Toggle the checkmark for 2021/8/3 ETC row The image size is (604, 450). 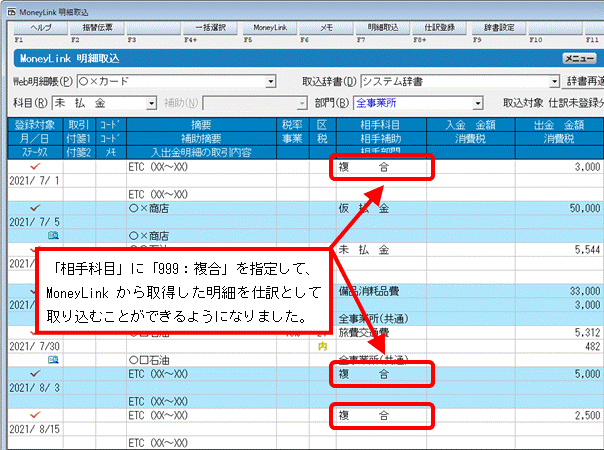point(35,374)
